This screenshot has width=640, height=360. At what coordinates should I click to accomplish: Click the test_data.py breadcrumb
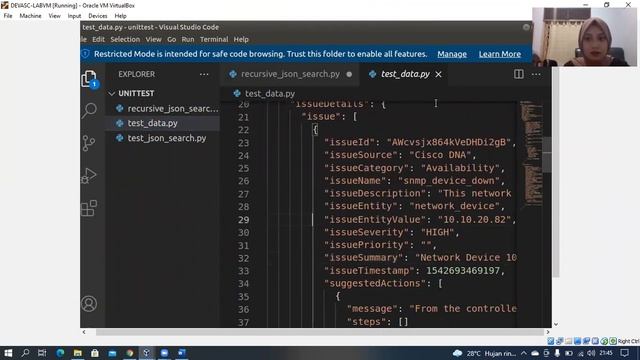click(264, 93)
